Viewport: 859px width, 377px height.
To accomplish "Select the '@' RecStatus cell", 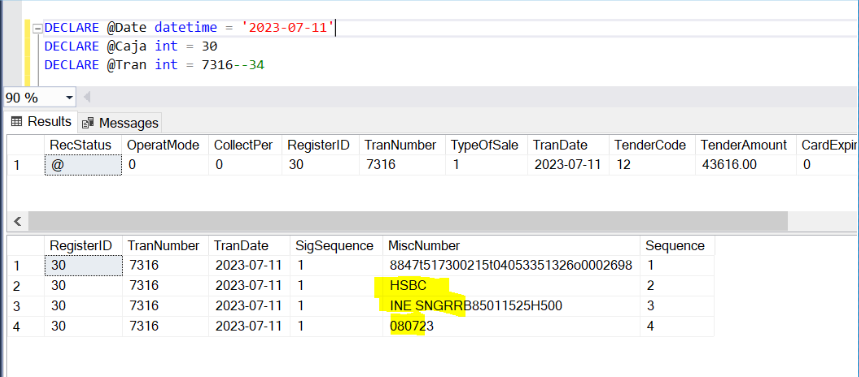I will 84,165.
